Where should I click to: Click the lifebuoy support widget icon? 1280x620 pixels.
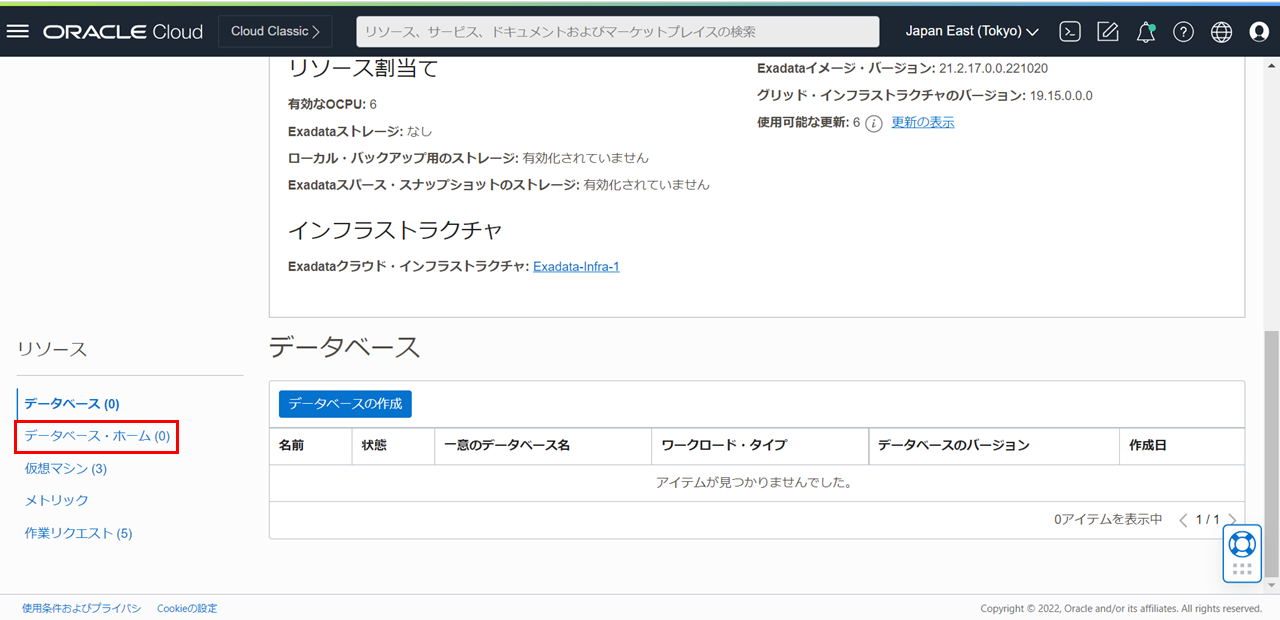[x=1242, y=544]
